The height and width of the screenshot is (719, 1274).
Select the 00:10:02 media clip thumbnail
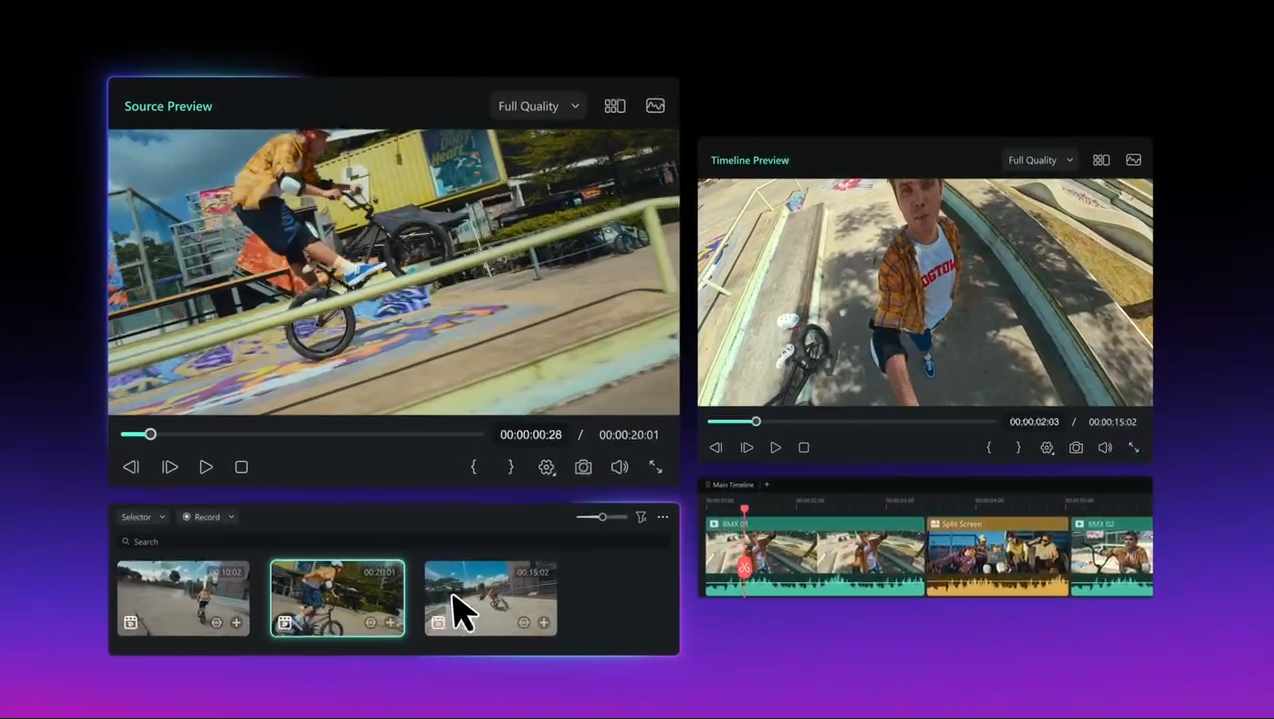183,598
